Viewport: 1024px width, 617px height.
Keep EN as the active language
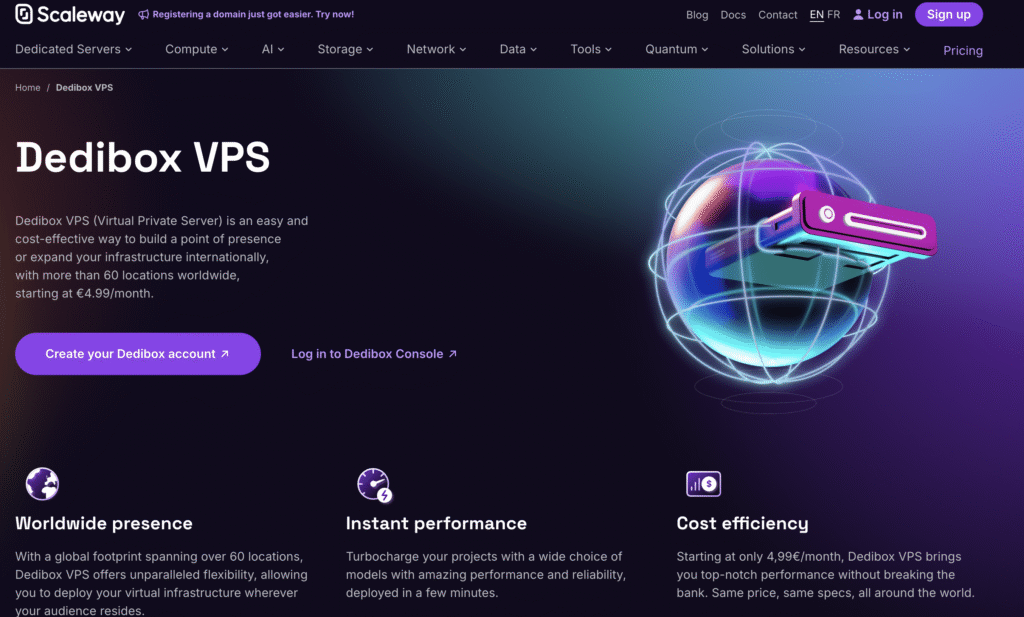(x=819, y=14)
